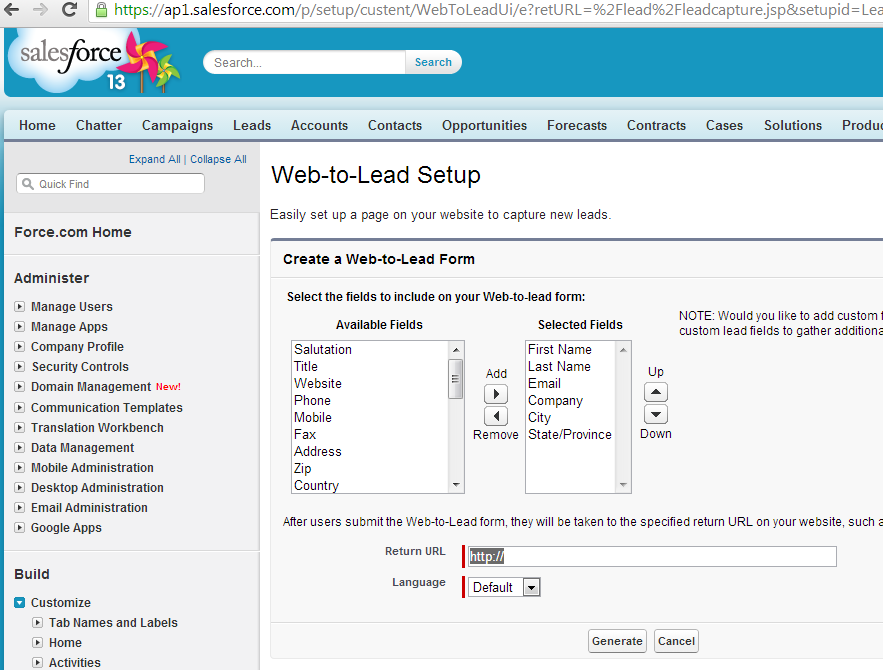Viewport: 883px width, 670px height.
Task: Open the Chatter tab
Action: [99, 126]
